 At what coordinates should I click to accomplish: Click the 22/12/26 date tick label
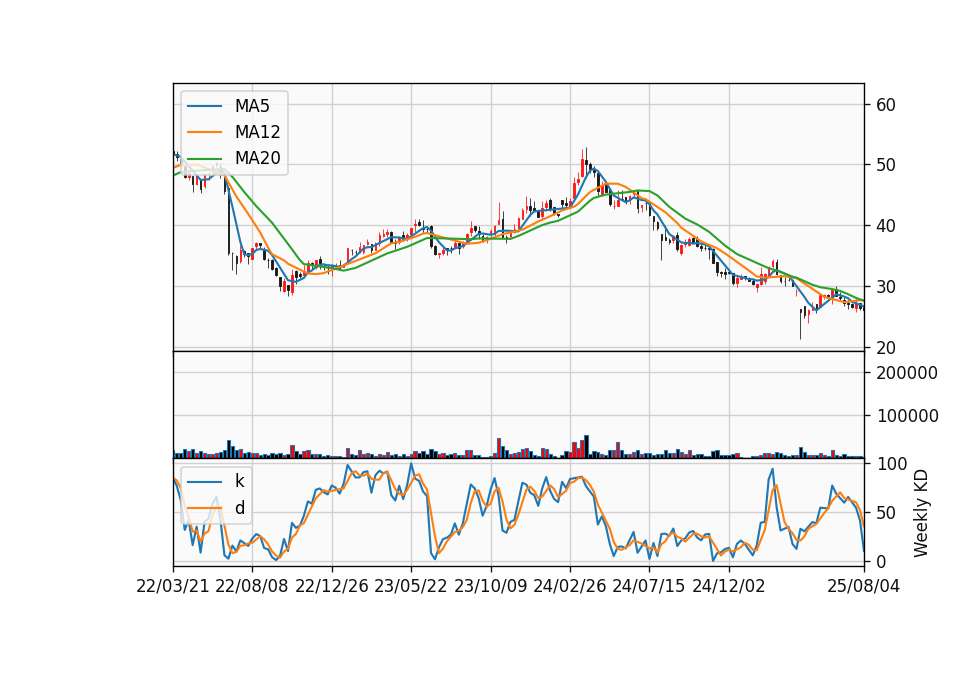point(332,587)
